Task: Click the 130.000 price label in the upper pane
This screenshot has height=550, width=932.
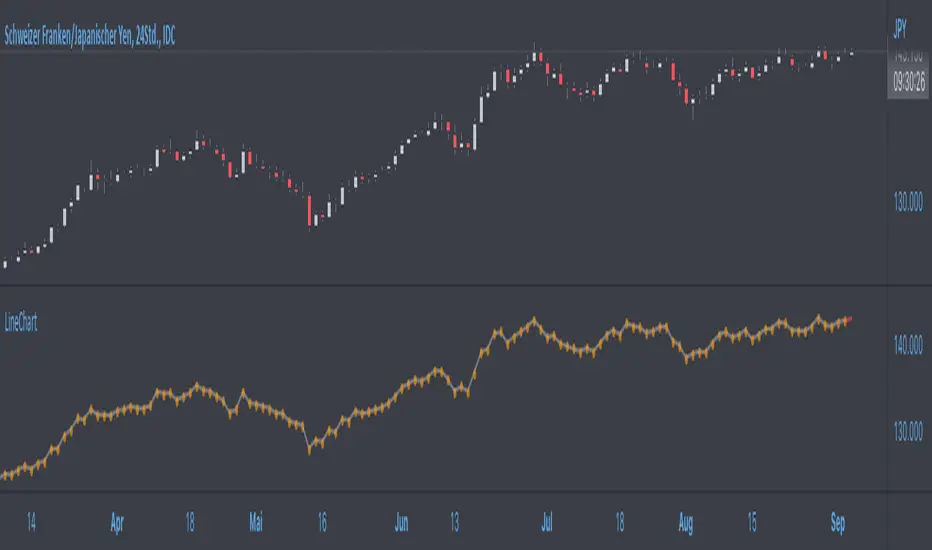Action: [x=908, y=203]
